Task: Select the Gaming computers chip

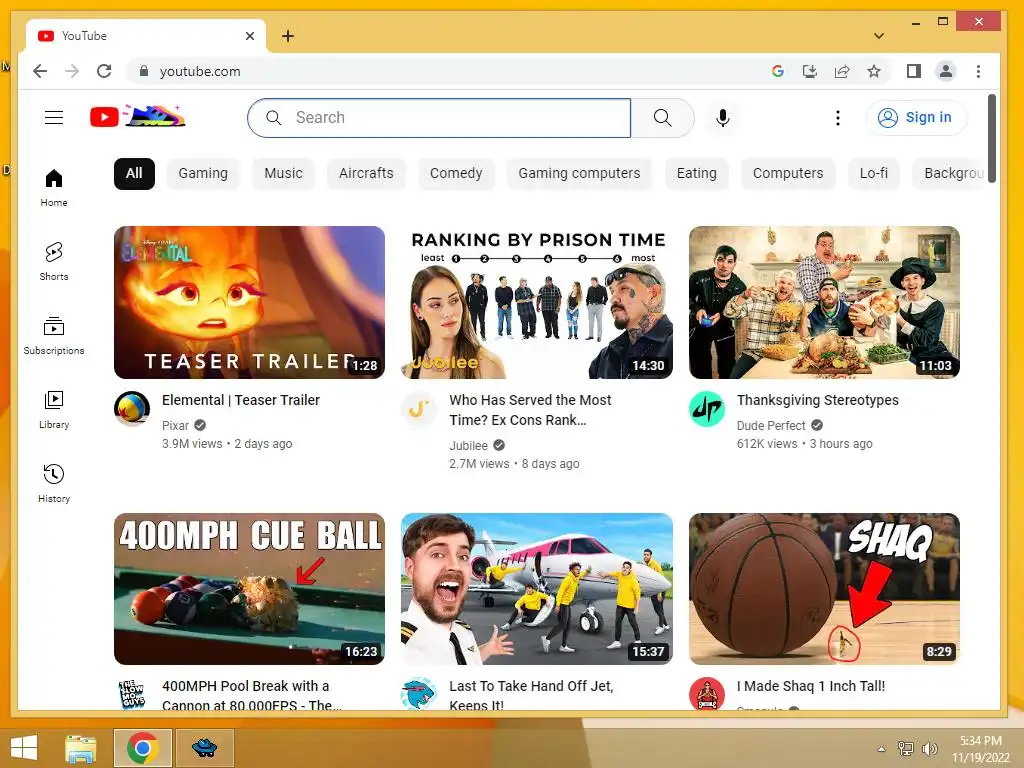Action: (579, 174)
